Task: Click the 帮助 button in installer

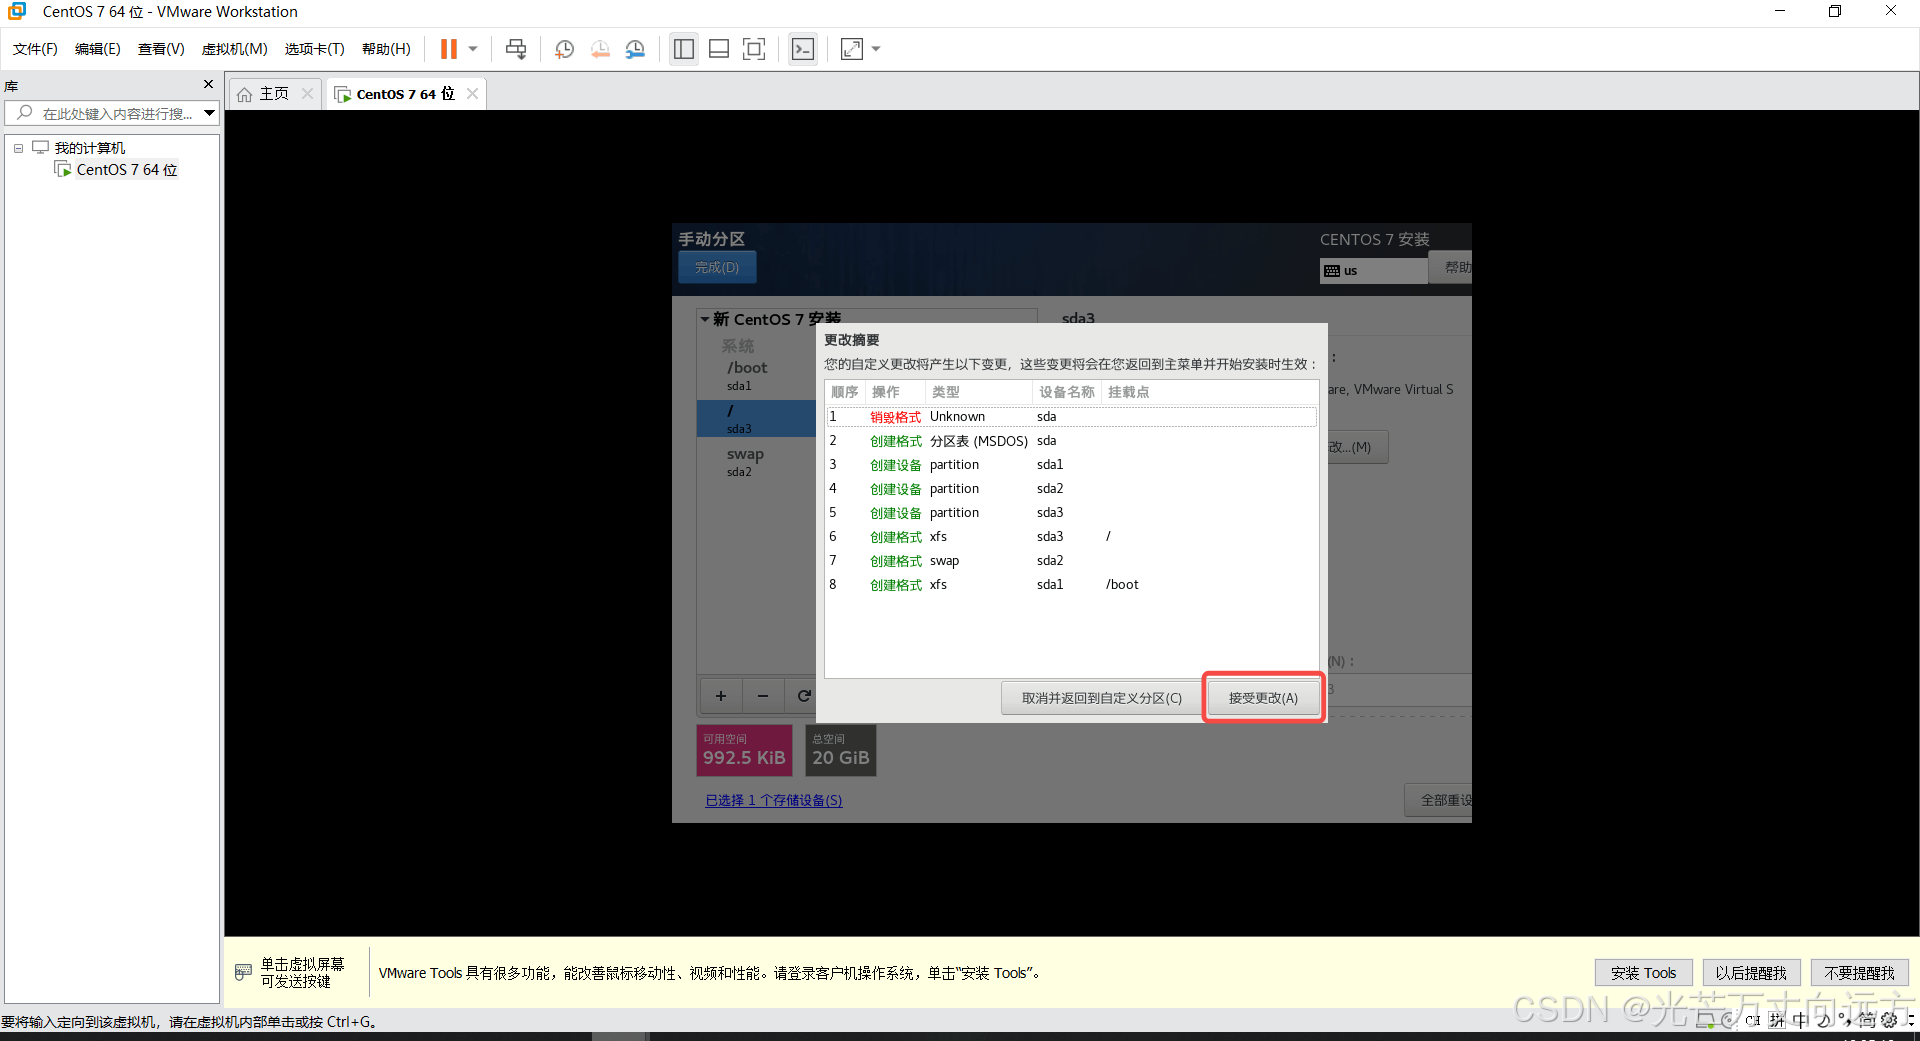Action: (x=1452, y=267)
